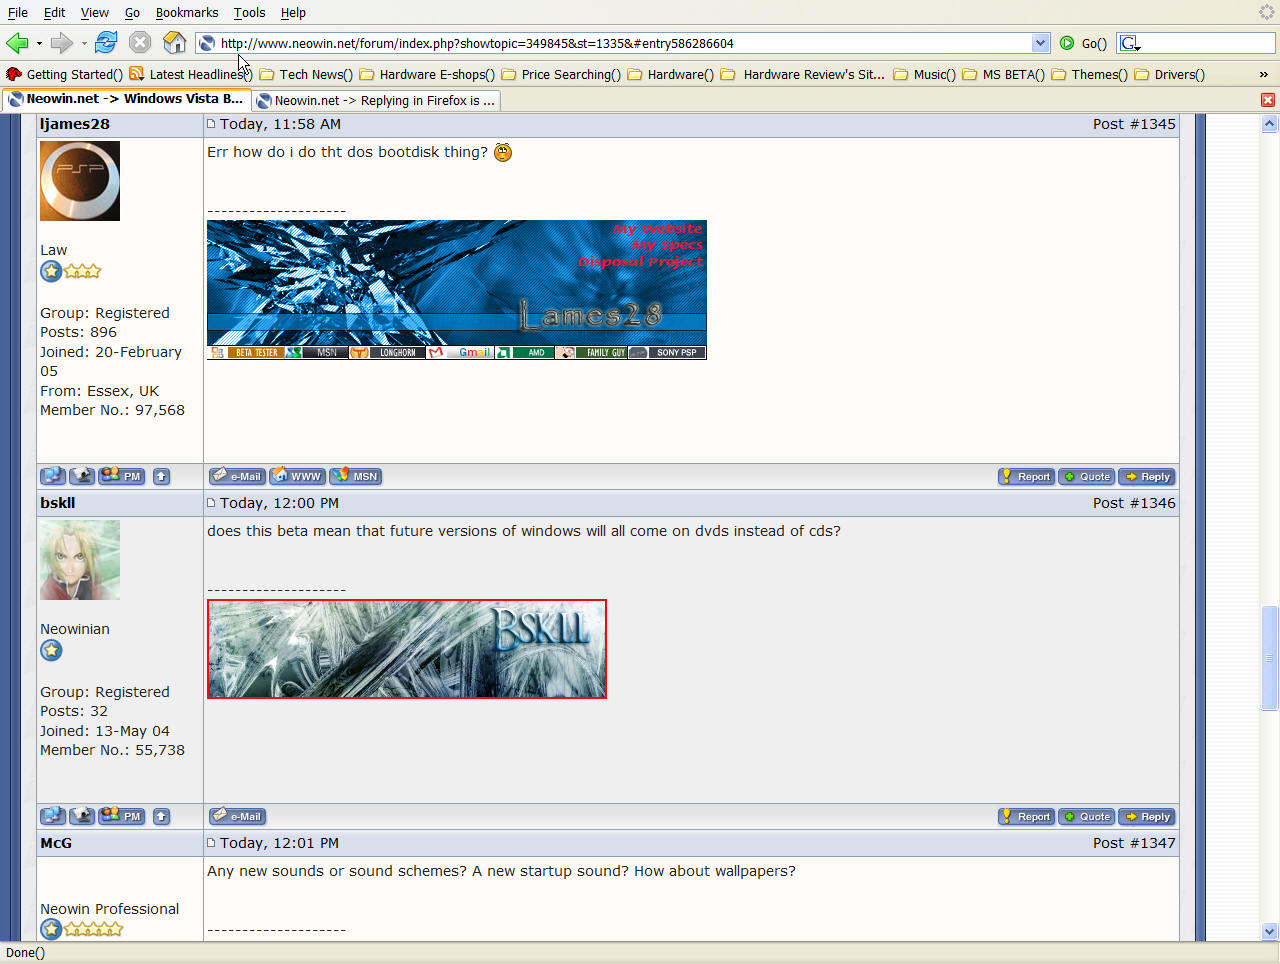Click Post #1346 permalink
Image resolution: width=1280 pixels, height=964 pixels.
point(1134,503)
